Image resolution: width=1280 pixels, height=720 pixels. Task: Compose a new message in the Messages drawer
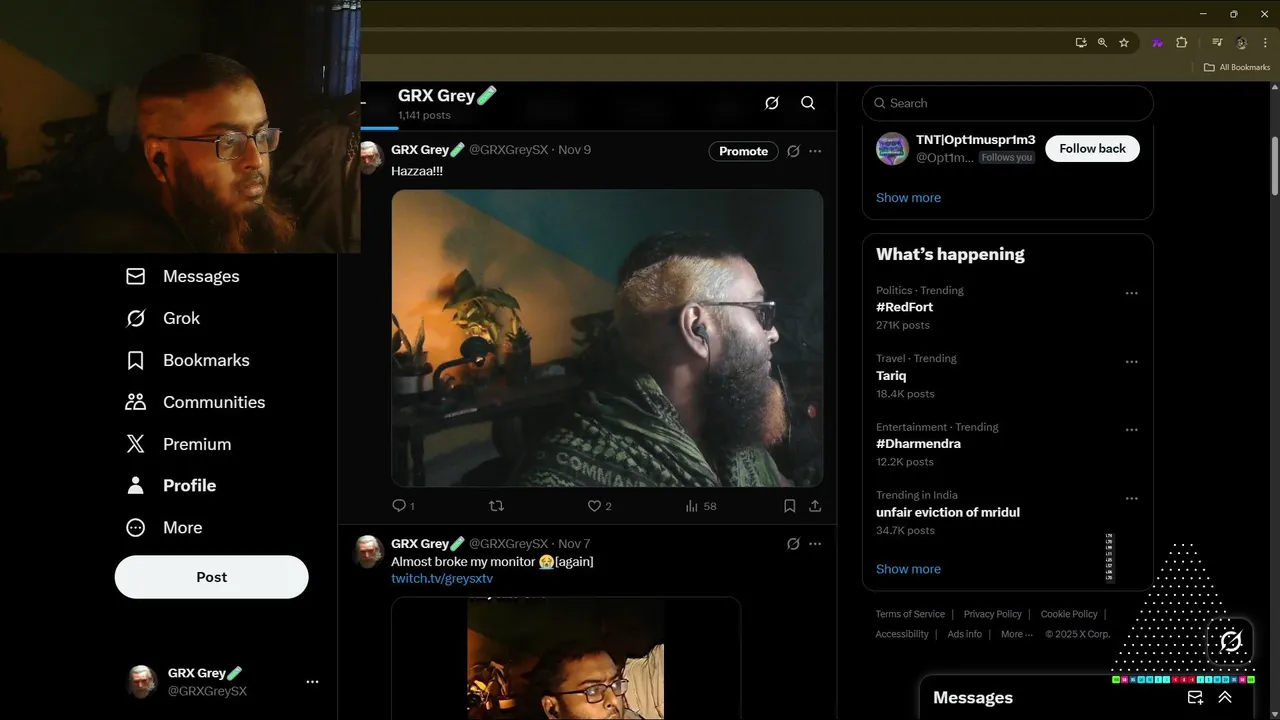coord(1195,698)
